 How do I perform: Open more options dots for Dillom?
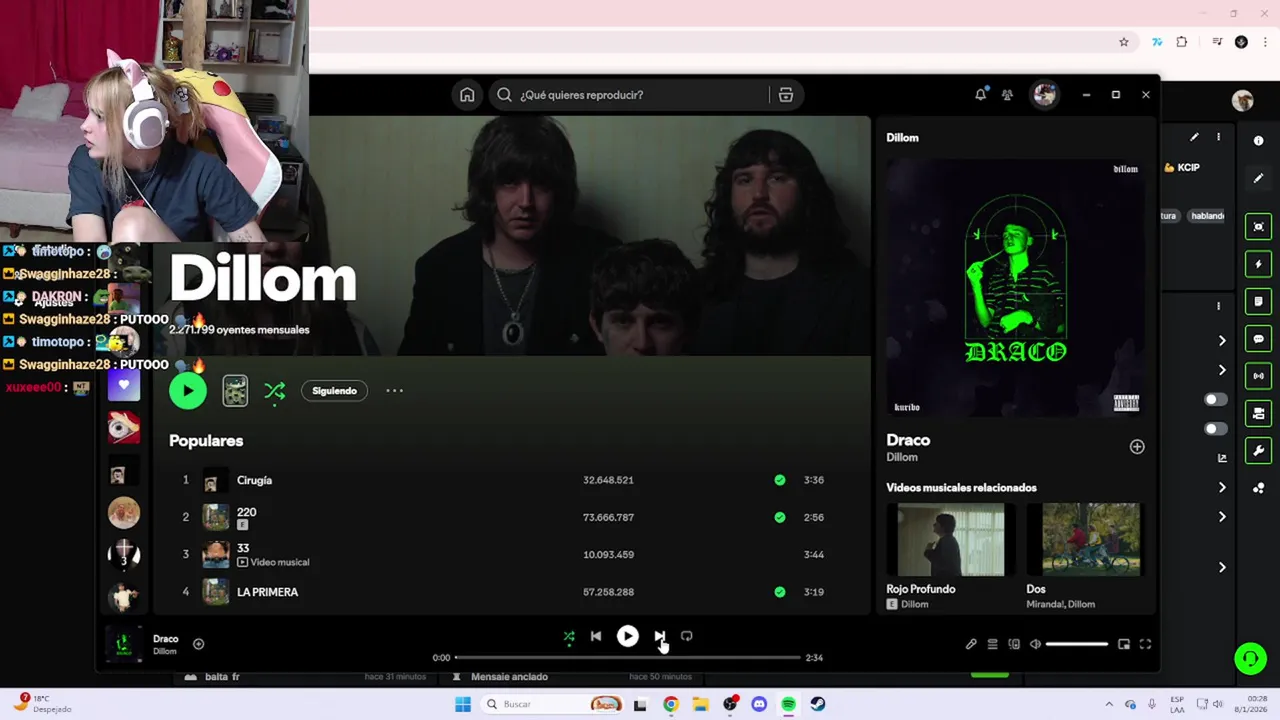(395, 391)
